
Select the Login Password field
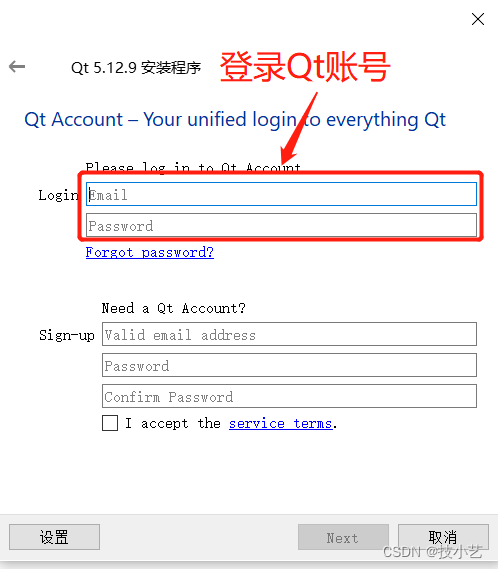tap(281, 225)
